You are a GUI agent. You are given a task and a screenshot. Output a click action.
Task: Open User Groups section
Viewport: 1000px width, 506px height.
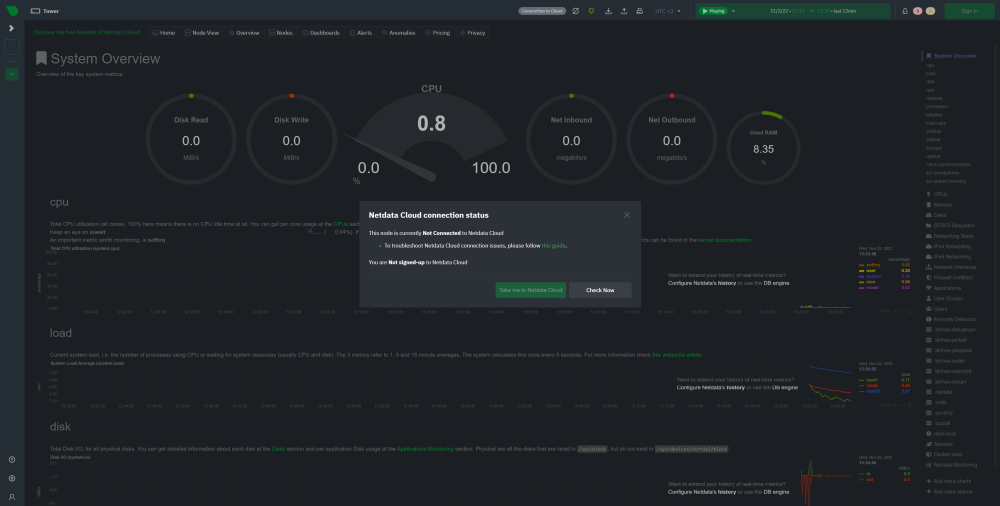pyautogui.click(x=944, y=299)
